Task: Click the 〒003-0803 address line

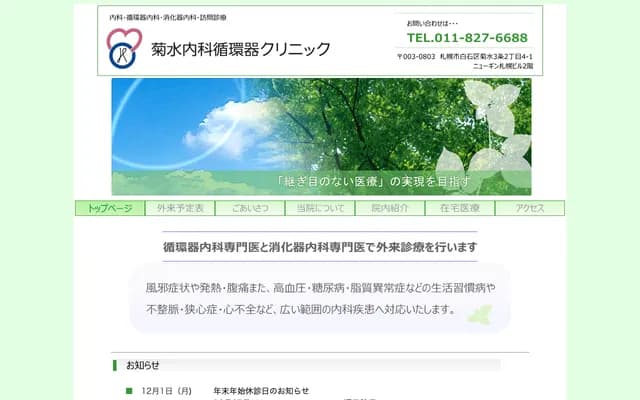Action: [464, 57]
